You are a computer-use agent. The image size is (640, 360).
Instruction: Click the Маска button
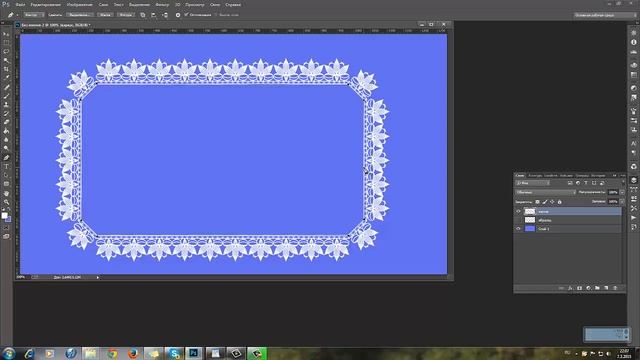[x=105, y=15]
